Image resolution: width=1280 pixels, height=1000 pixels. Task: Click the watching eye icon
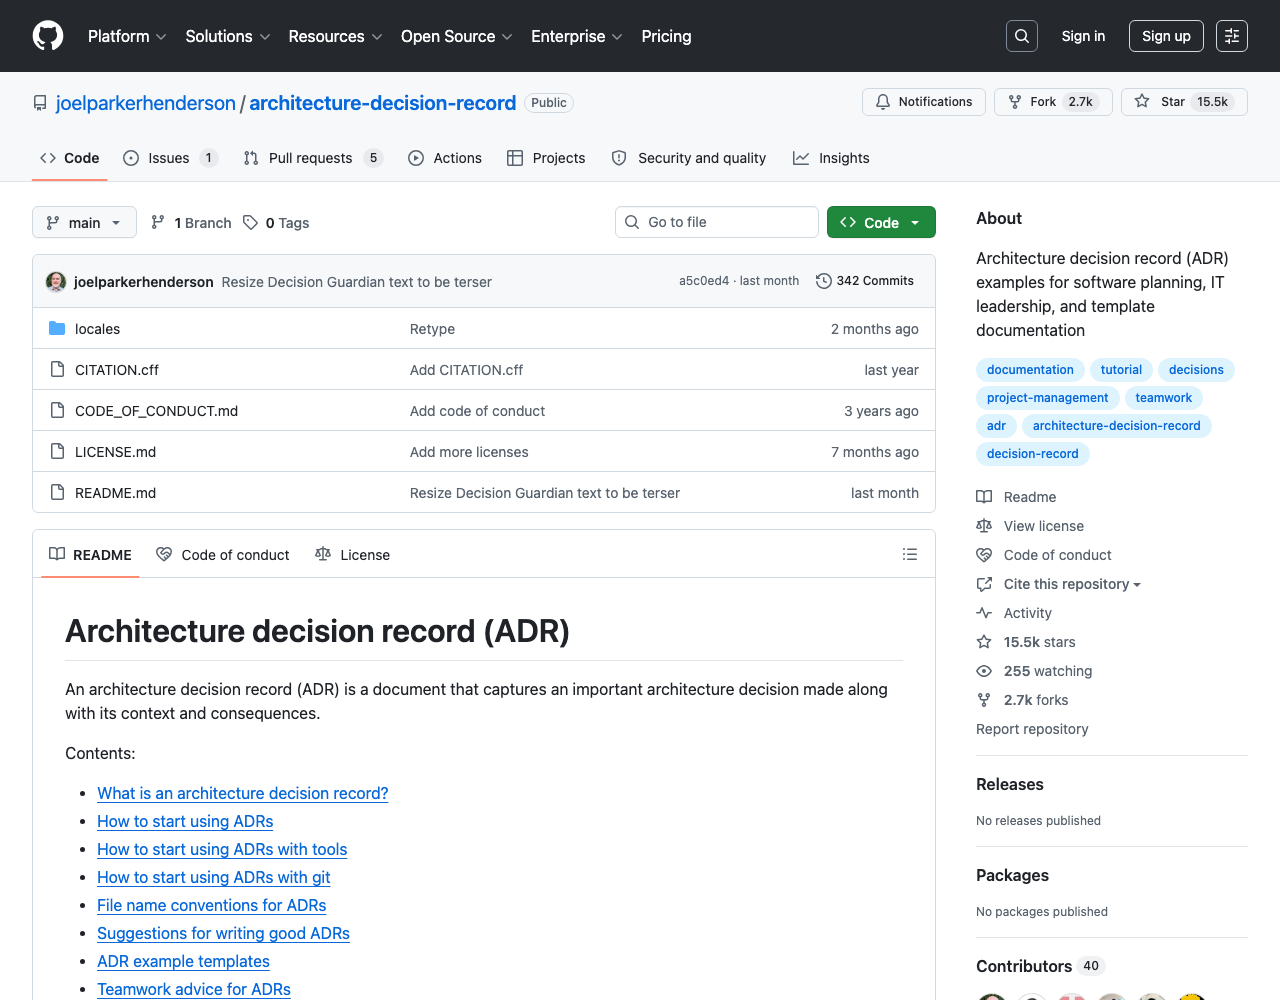click(x=984, y=671)
